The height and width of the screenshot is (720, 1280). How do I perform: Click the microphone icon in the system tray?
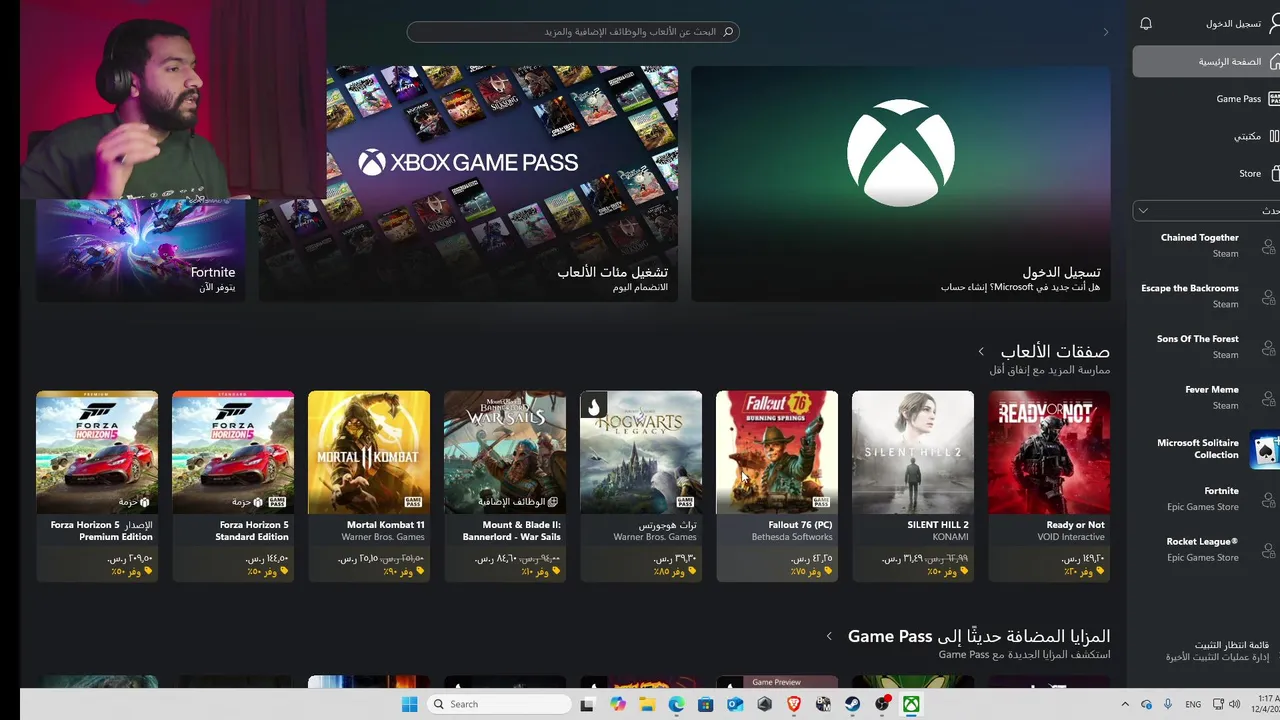click(1168, 704)
